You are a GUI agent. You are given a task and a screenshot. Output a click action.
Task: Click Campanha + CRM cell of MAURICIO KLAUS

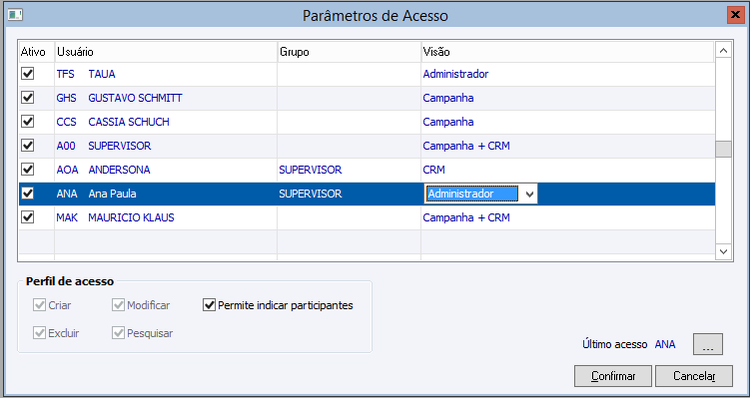coord(567,218)
